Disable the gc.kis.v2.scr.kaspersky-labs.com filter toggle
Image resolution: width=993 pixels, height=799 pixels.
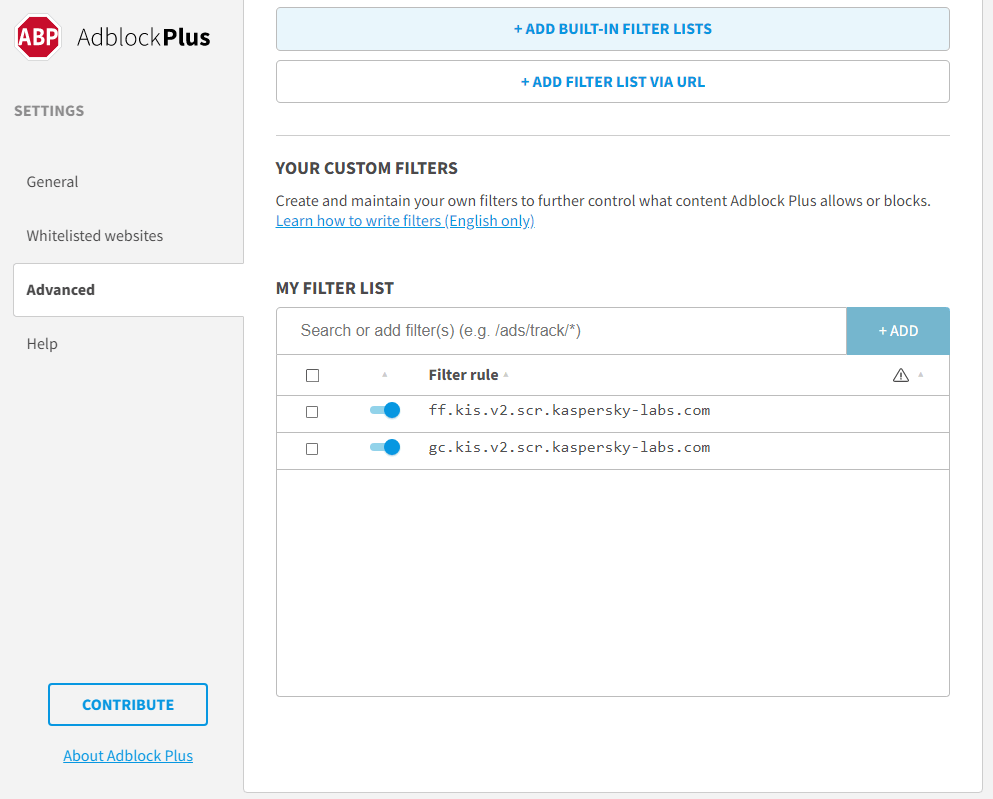(385, 447)
